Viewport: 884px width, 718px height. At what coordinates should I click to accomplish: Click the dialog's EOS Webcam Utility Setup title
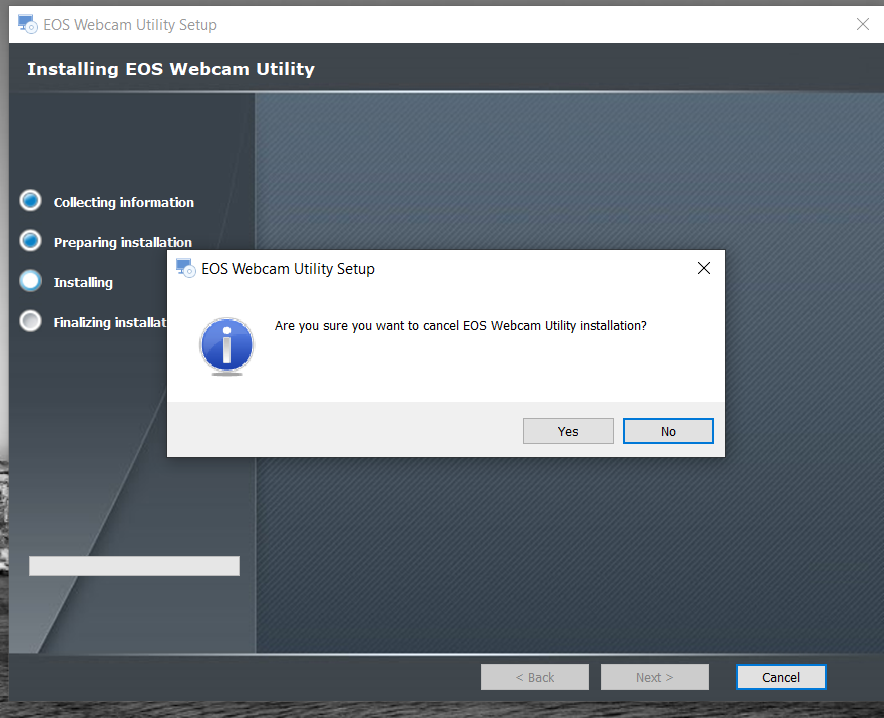(288, 268)
